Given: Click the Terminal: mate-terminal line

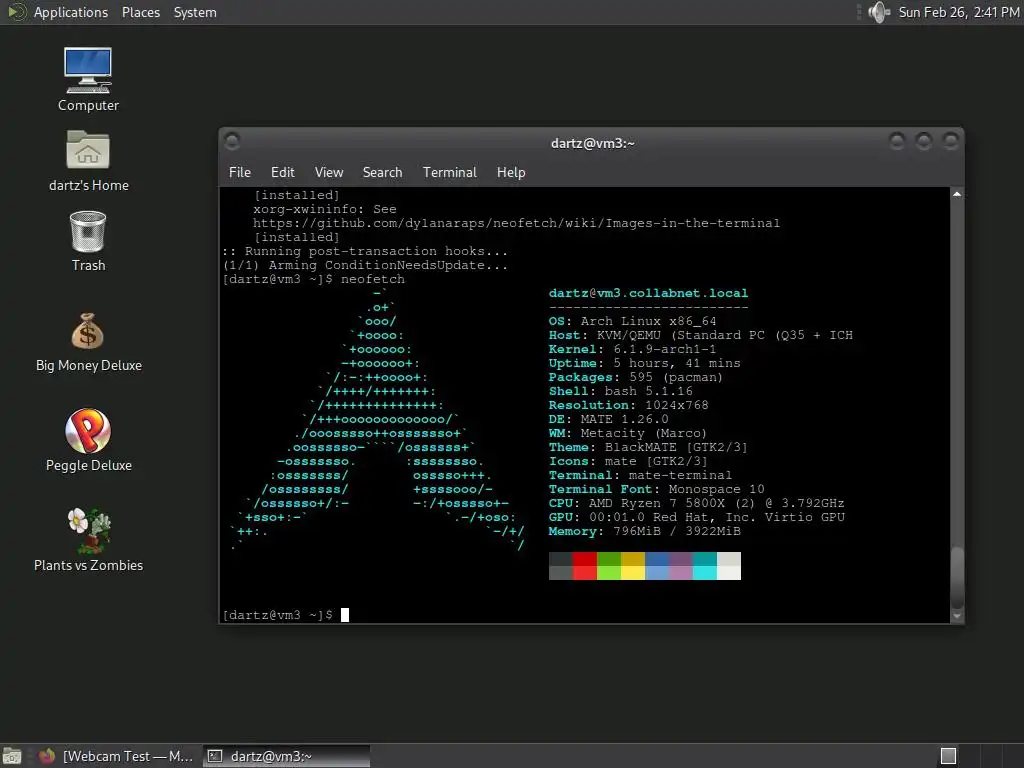Looking at the screenshot, I should 640,475.
